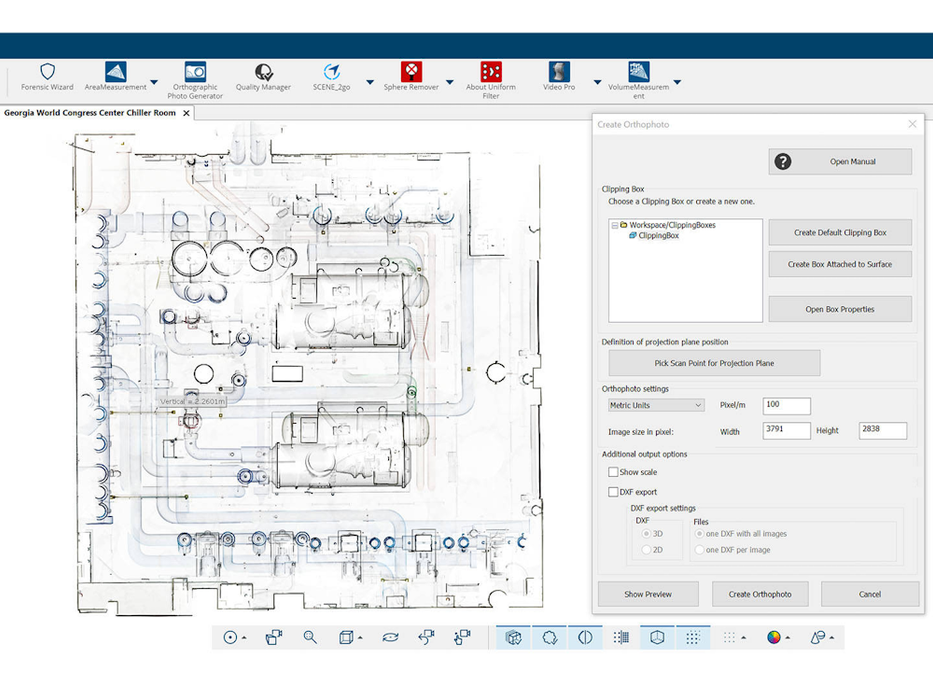Switch to Georgia World Congress Center Chiller Room tab
This screenshot has width=933, height=700.
90,113
